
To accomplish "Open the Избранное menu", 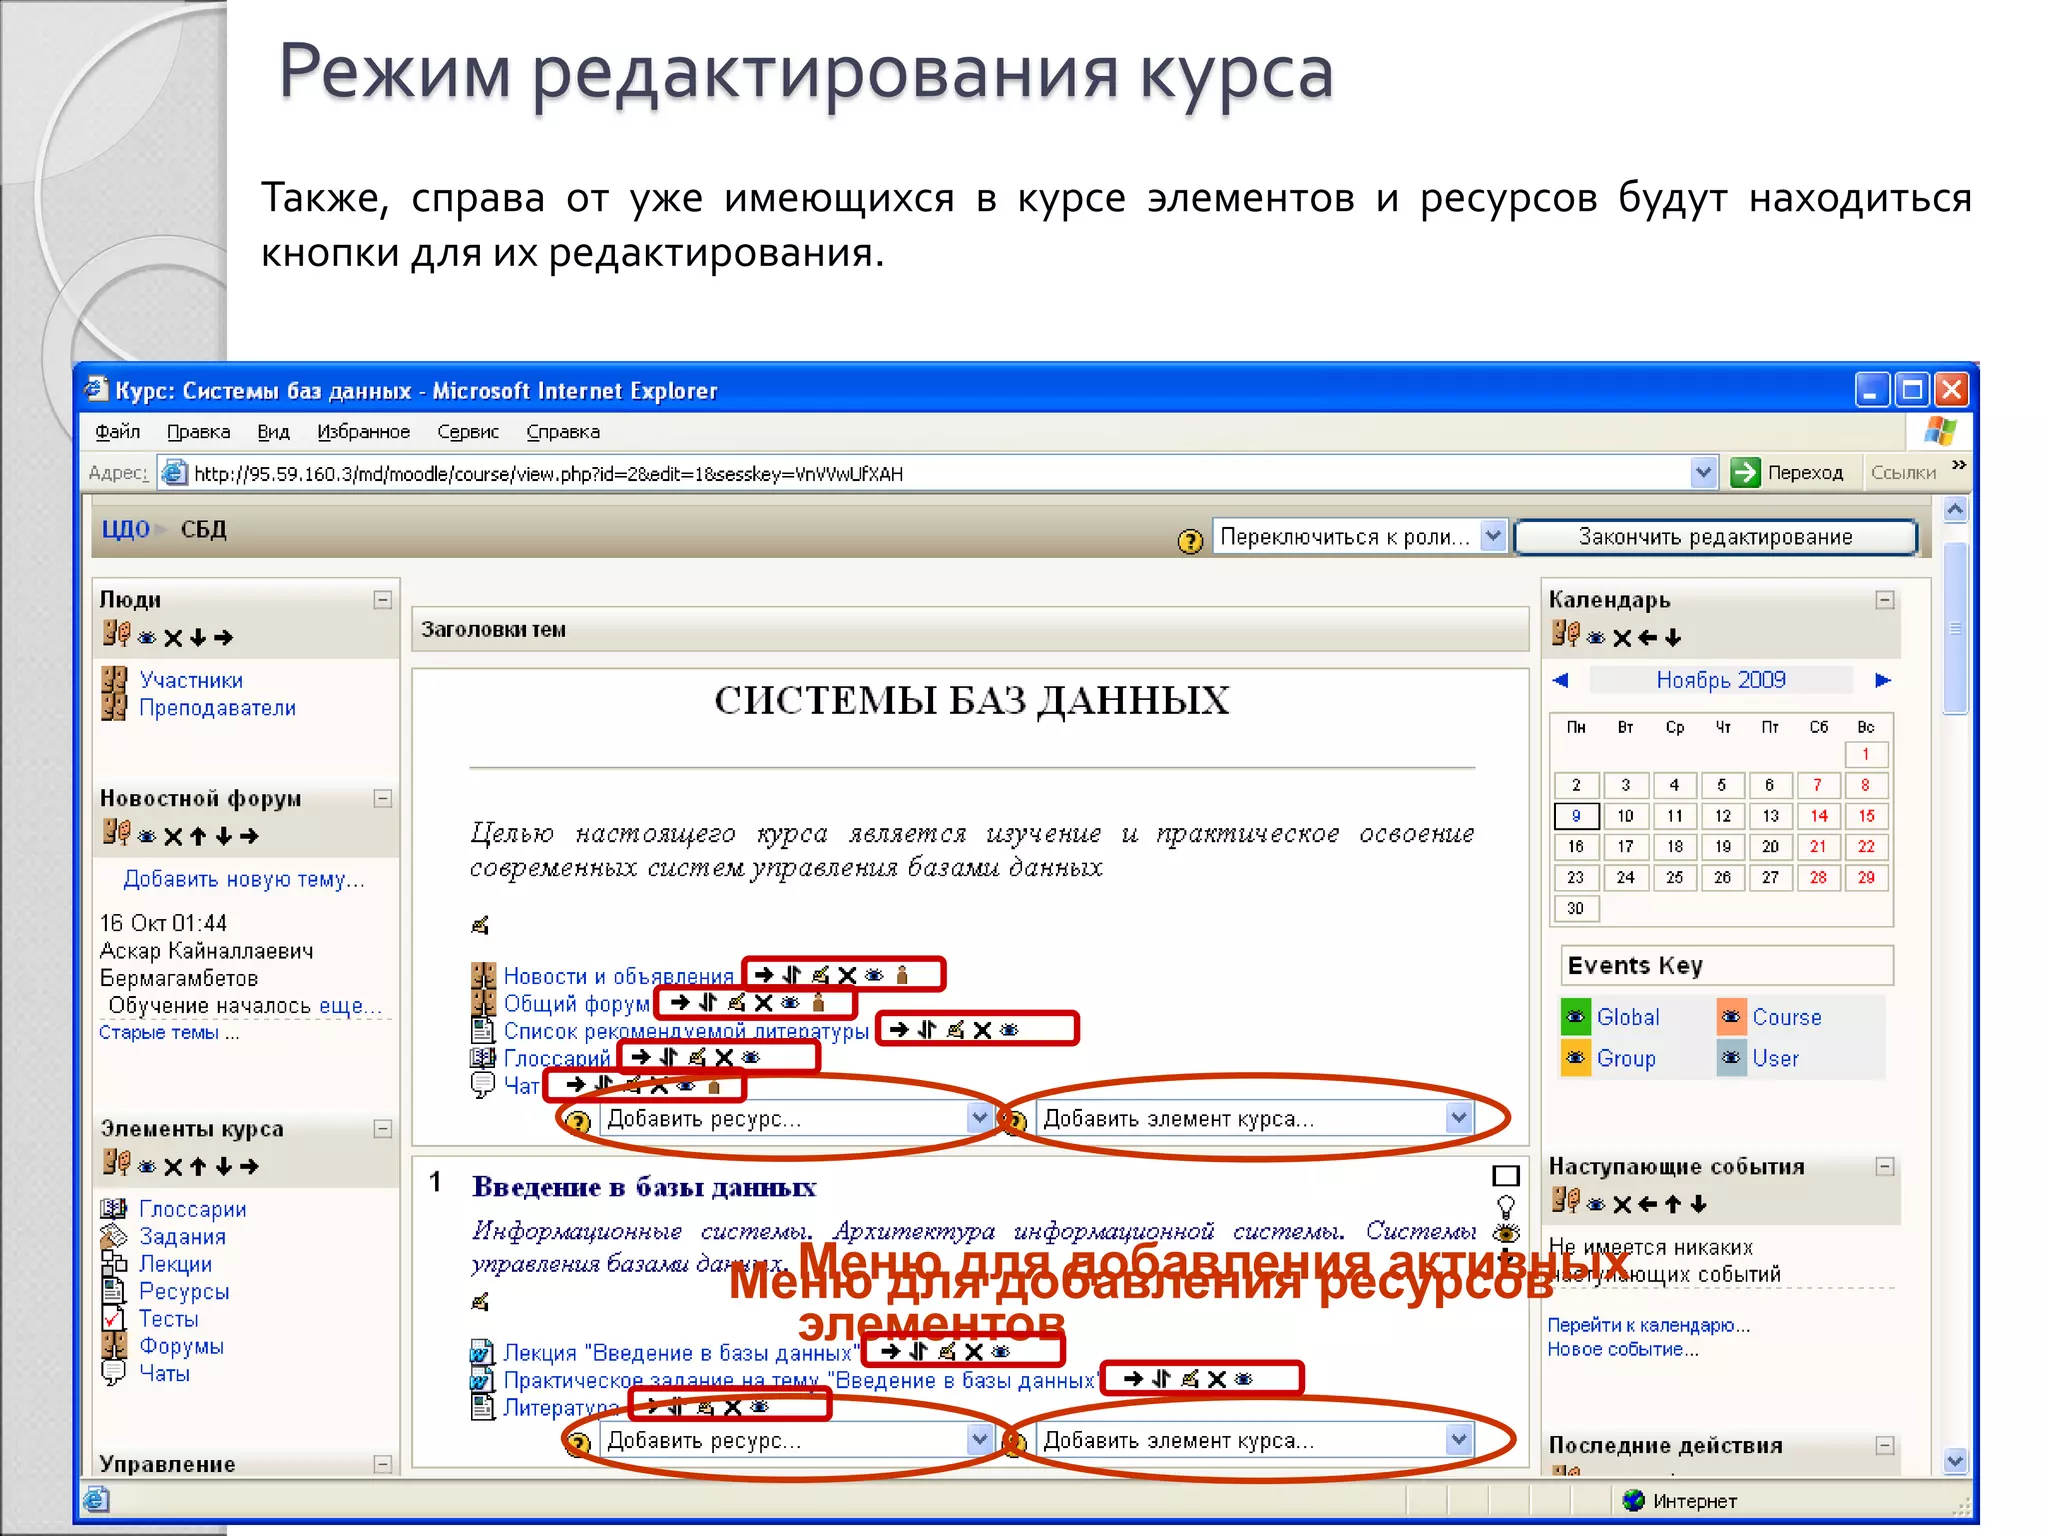I will pos(363,432).
